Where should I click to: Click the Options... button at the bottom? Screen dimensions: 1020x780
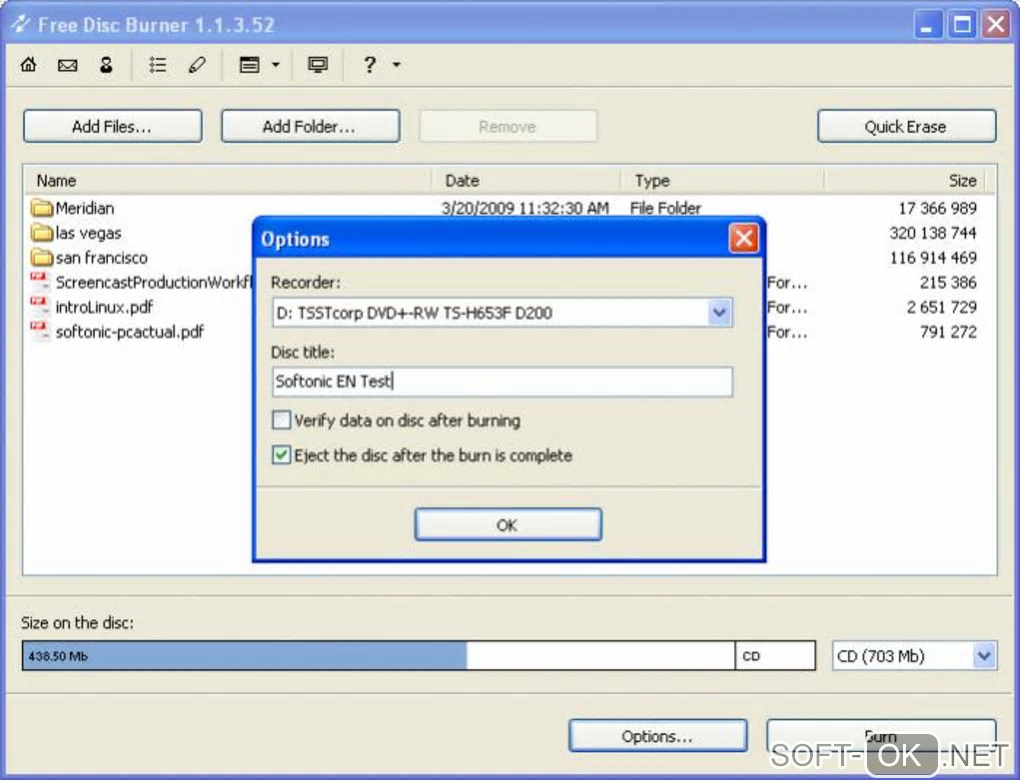click(657, 736)
